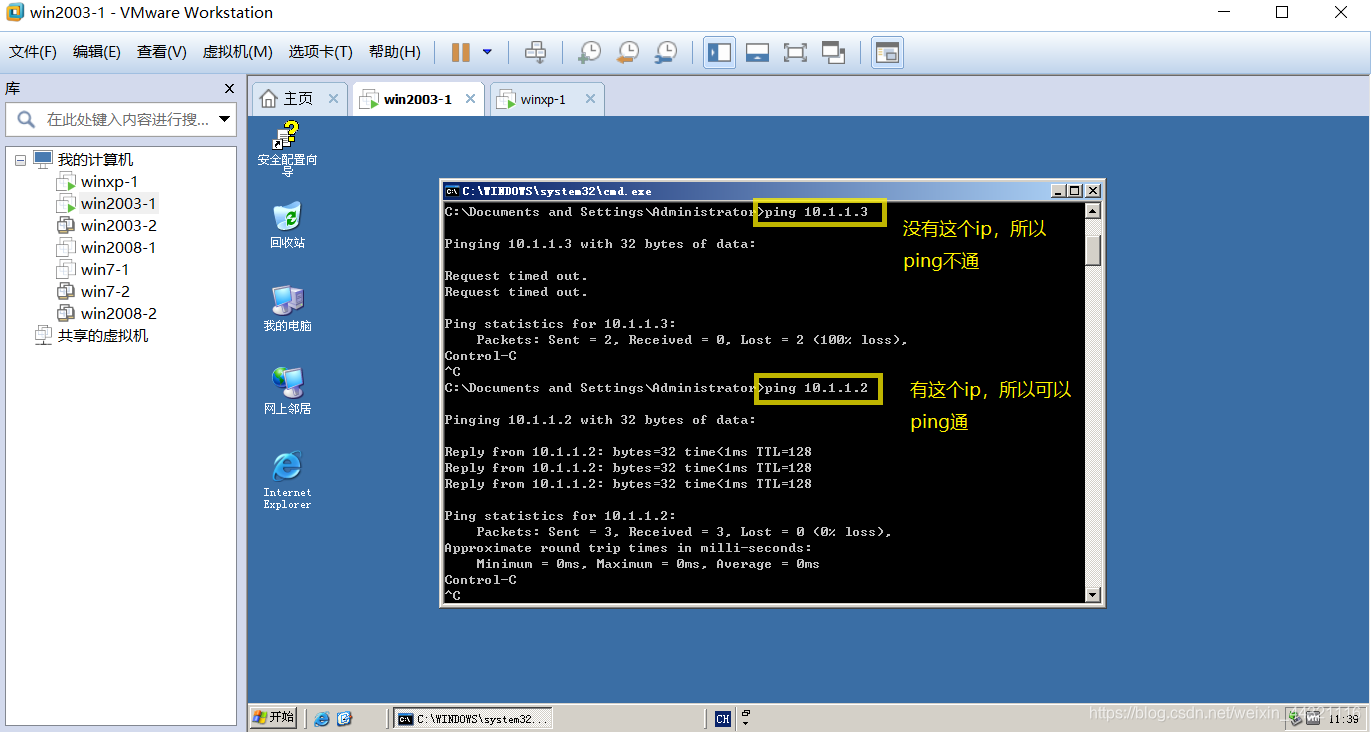
Task: Close the win2003-1 tab
Action: pos(471,99)
